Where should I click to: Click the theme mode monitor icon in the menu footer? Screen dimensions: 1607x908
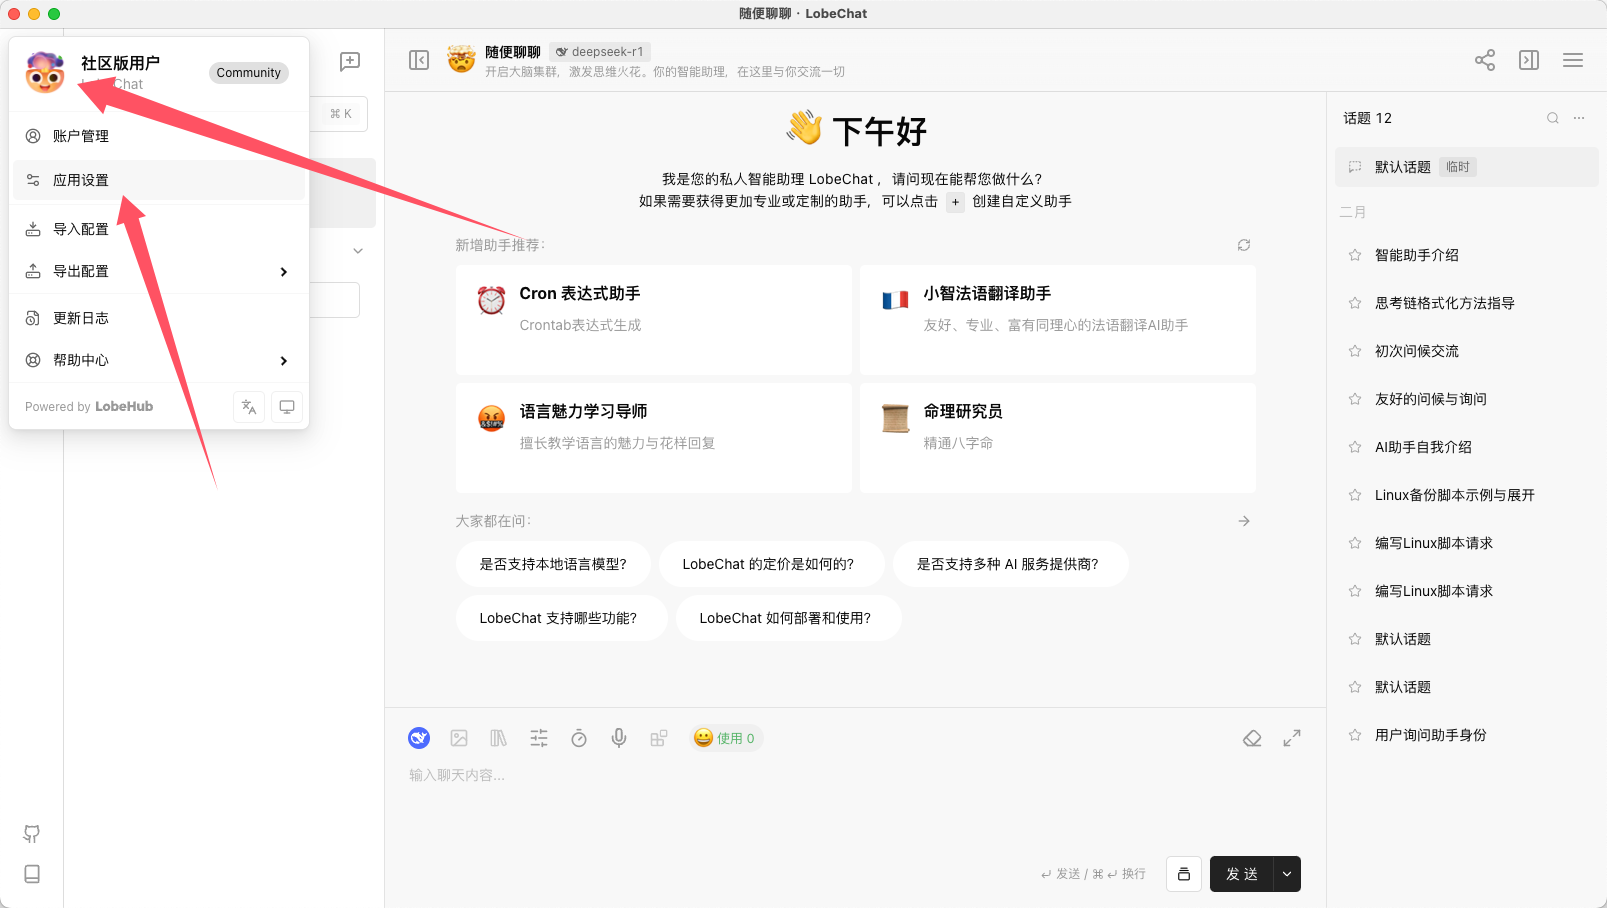click(287, 407)
